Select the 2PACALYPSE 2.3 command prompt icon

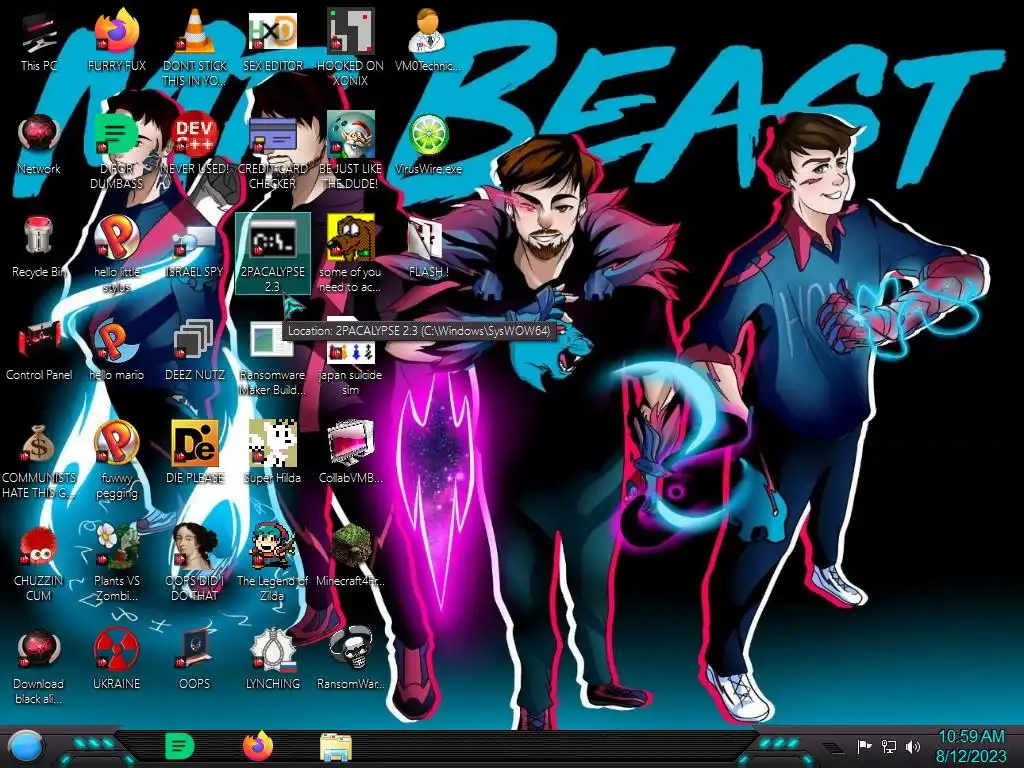(x=273, y=253)
